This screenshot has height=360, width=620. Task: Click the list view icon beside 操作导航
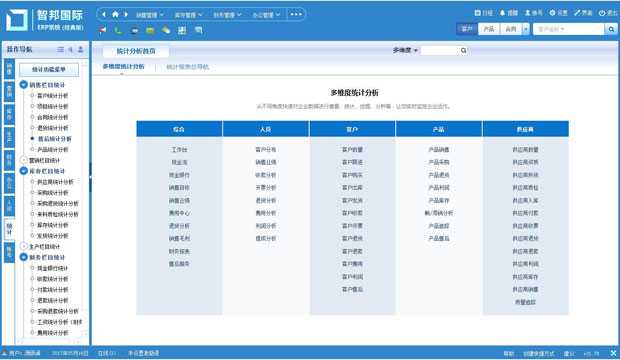click(60, 49)
